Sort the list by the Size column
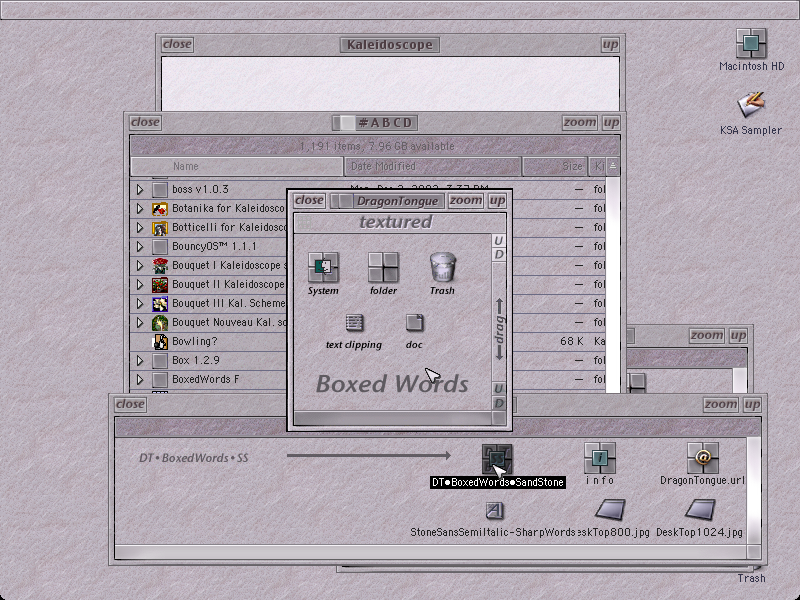800x600 pixels. pos(555,166)
